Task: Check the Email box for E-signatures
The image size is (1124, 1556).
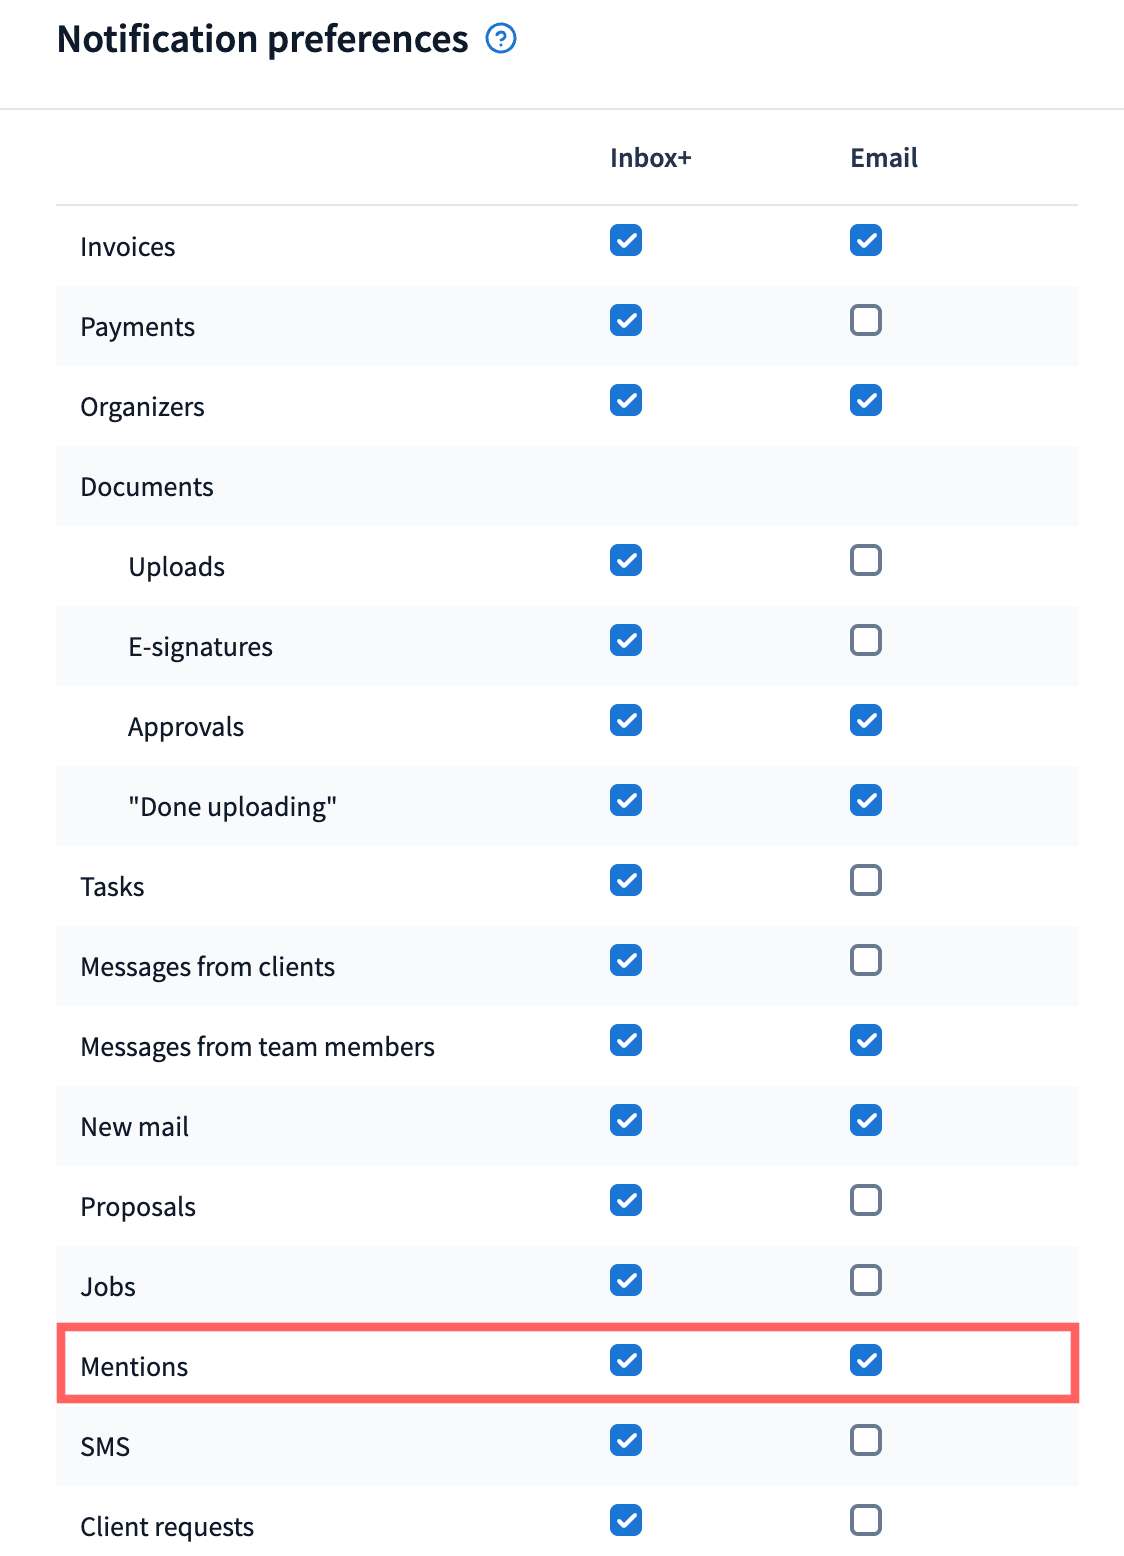Action: [866, 640]
